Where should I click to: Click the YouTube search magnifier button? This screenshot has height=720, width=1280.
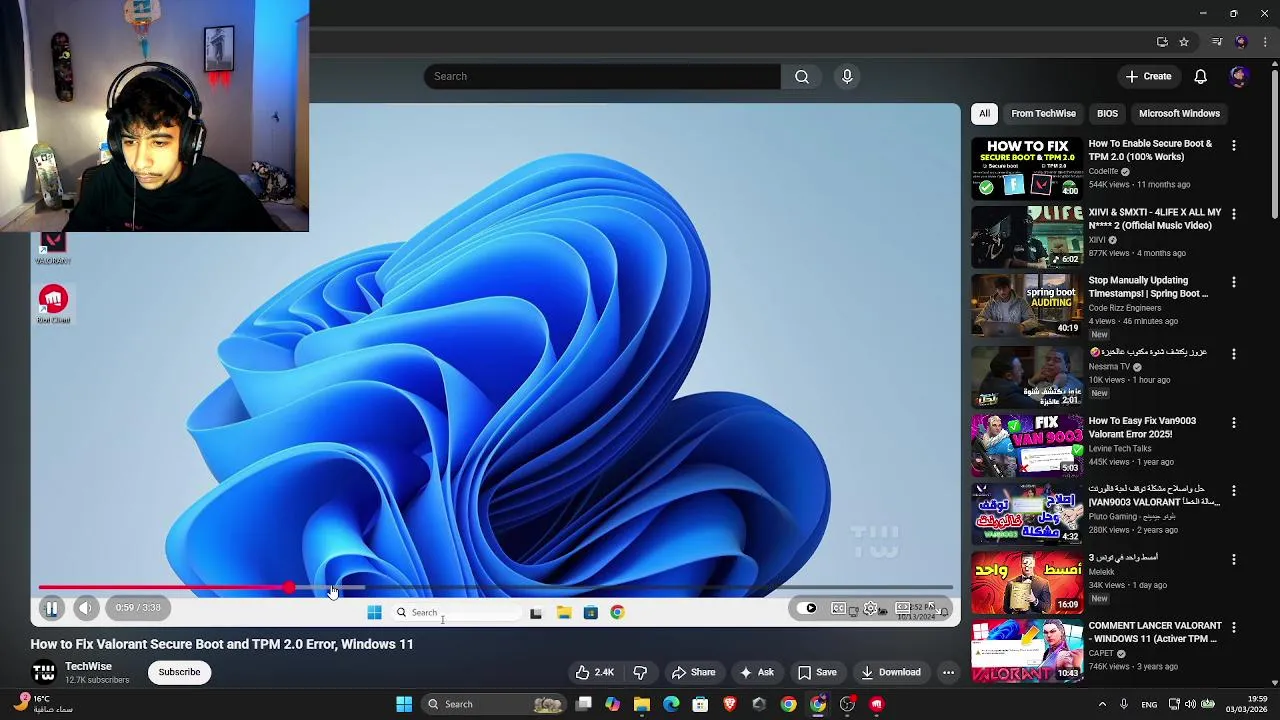[802, 76]
